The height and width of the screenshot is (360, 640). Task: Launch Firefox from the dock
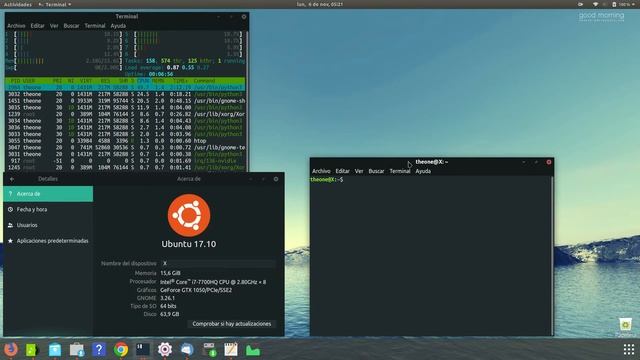11,349
